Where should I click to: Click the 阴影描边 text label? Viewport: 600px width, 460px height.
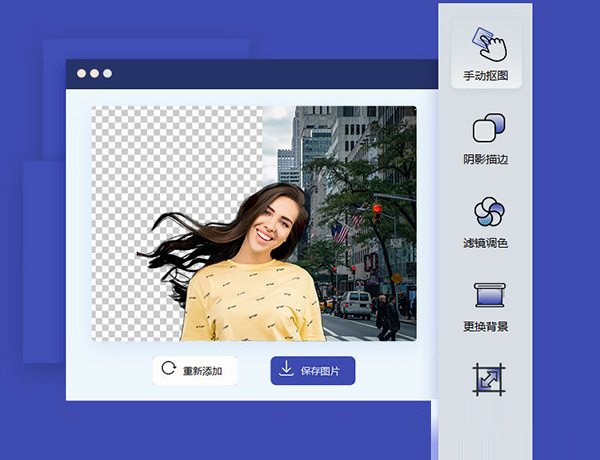click(486, 159)
